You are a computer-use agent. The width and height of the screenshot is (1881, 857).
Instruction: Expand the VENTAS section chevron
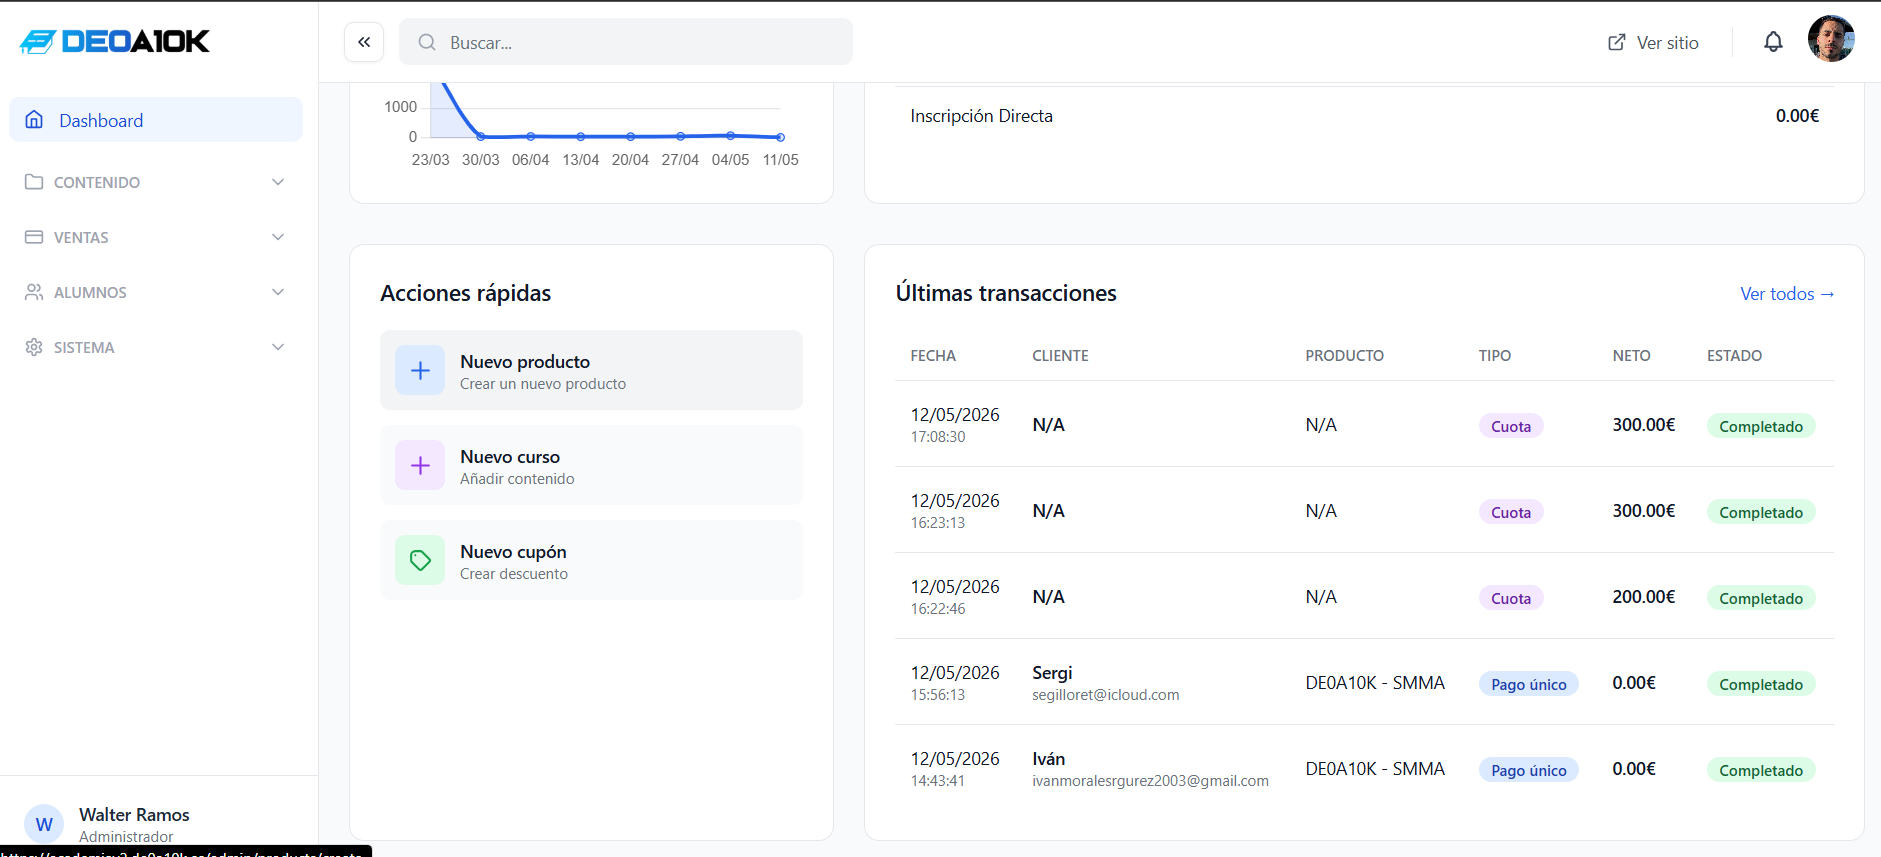[278, 237]
